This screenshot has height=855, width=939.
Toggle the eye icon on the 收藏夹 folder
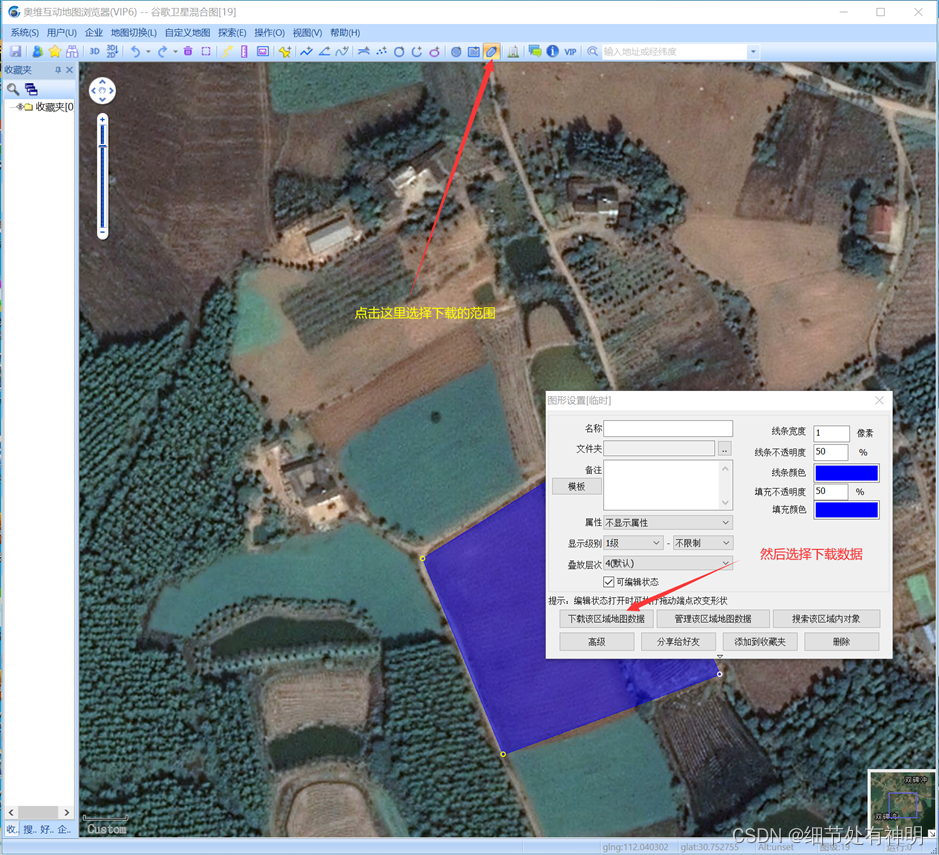click(x=19, y=107)
